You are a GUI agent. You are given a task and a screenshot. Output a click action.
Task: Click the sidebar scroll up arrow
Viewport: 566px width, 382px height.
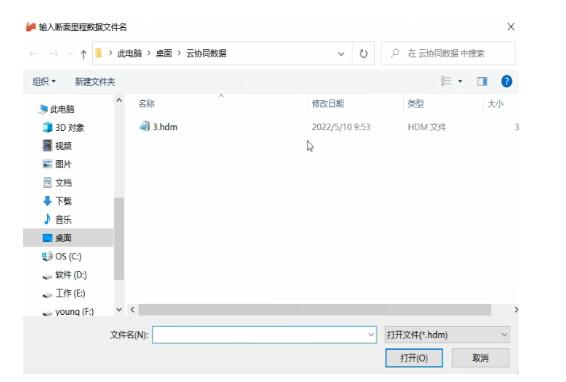point(119,100)
